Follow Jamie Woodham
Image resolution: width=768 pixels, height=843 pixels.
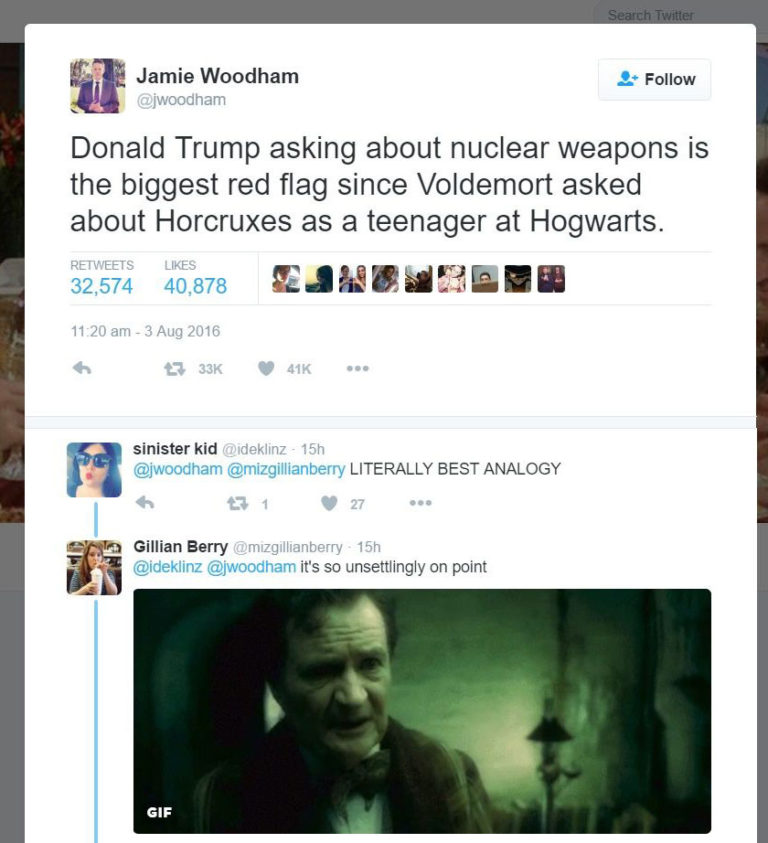[x=655, y=79]
